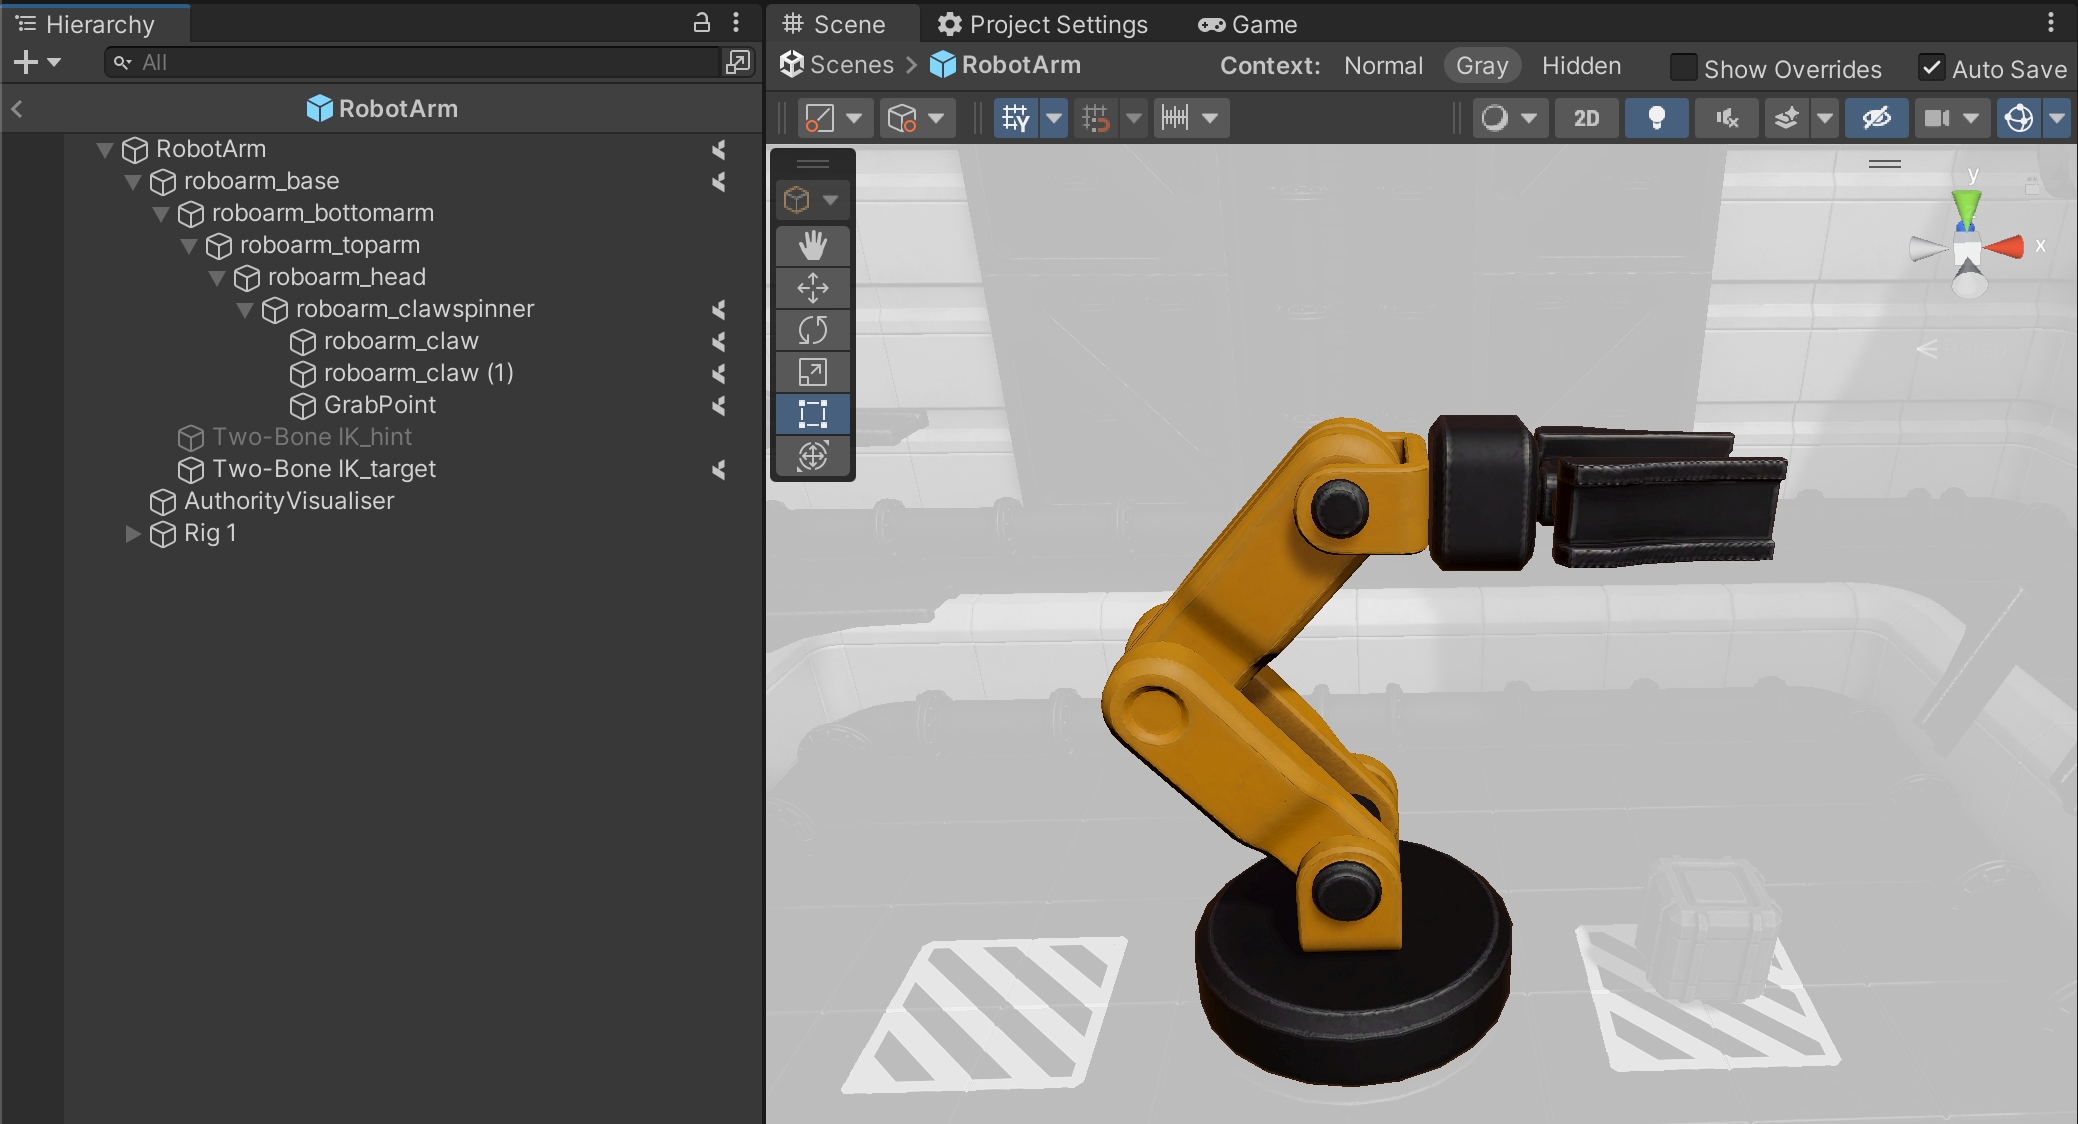2078x1124 pixels.
Task: Expand the Rig 1 tree node
Action: (133, 534)
